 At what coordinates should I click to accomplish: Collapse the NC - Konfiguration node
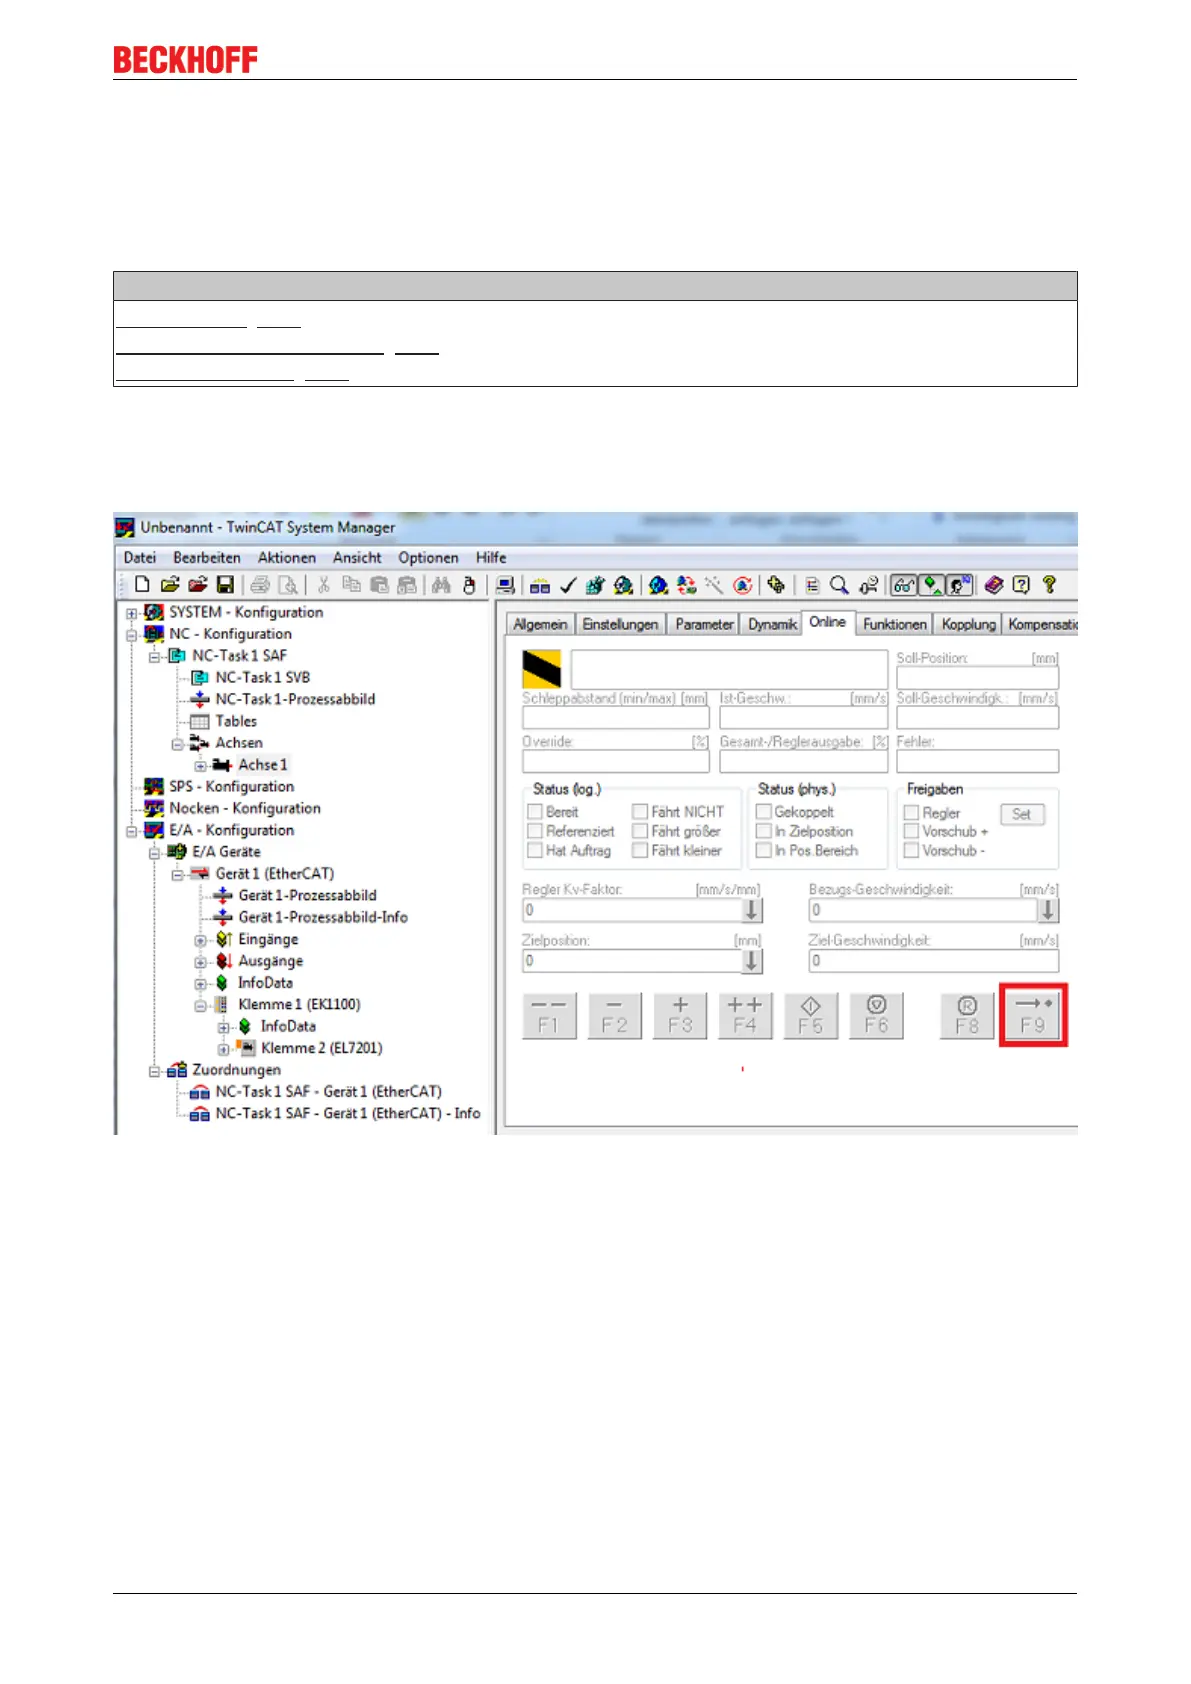(x=131, y=635)
